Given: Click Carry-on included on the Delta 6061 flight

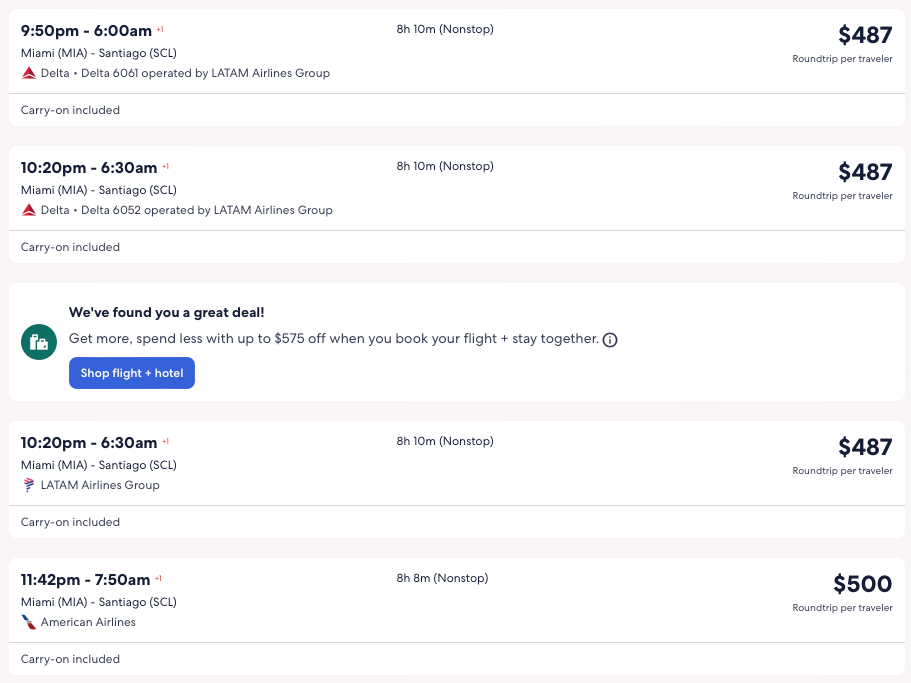Looking at the screenshot, I should [x=70, y=110].
